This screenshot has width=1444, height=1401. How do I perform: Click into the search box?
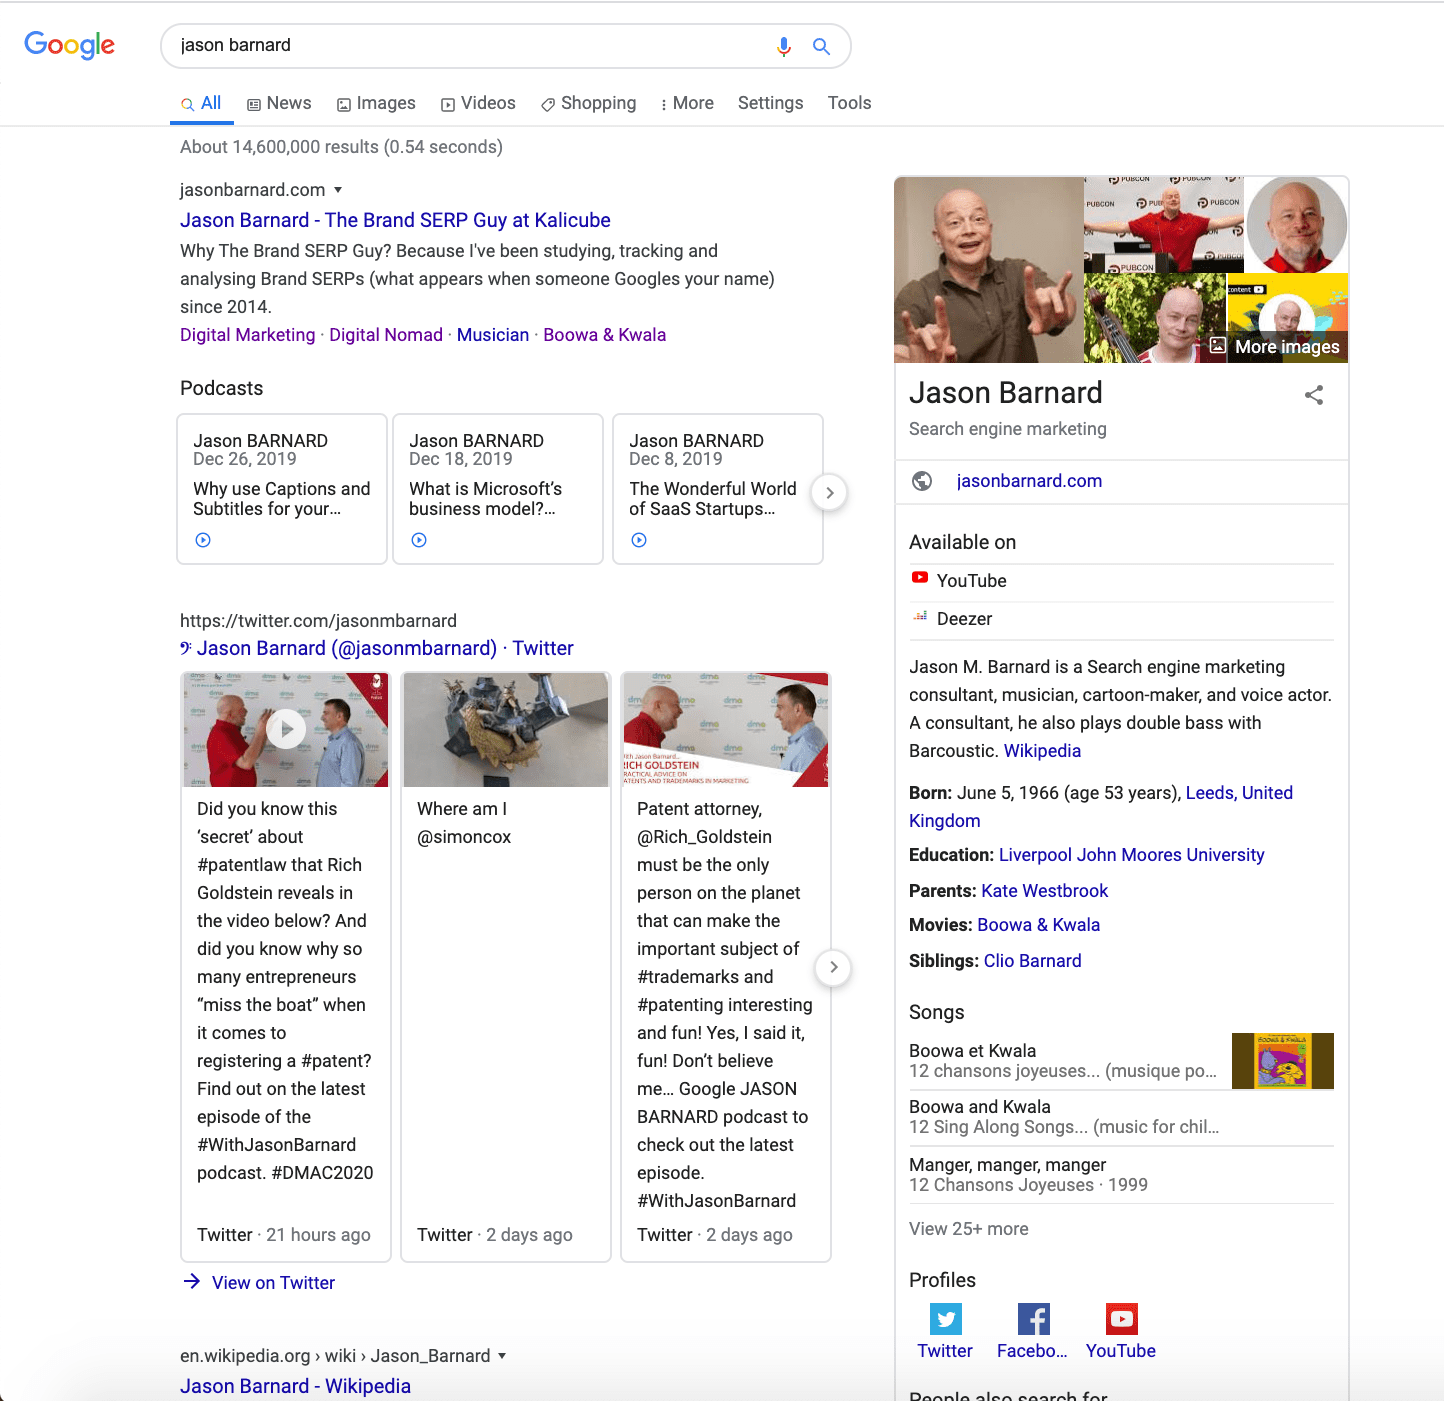coord(470,46)
